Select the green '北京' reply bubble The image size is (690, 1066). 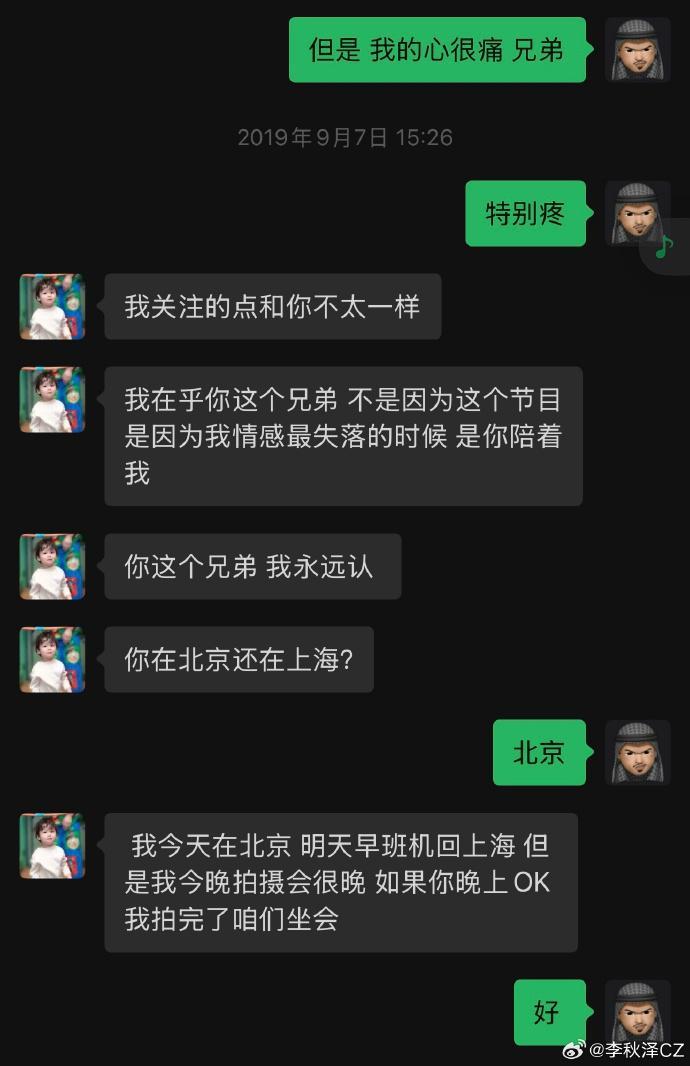(539, 752)
